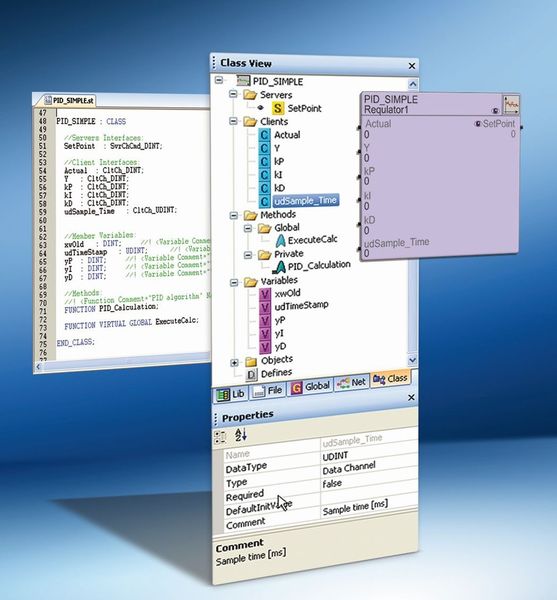This screenshot has height=600, width=557.
Task: Click the Clients folder icon
Action: 250,121
